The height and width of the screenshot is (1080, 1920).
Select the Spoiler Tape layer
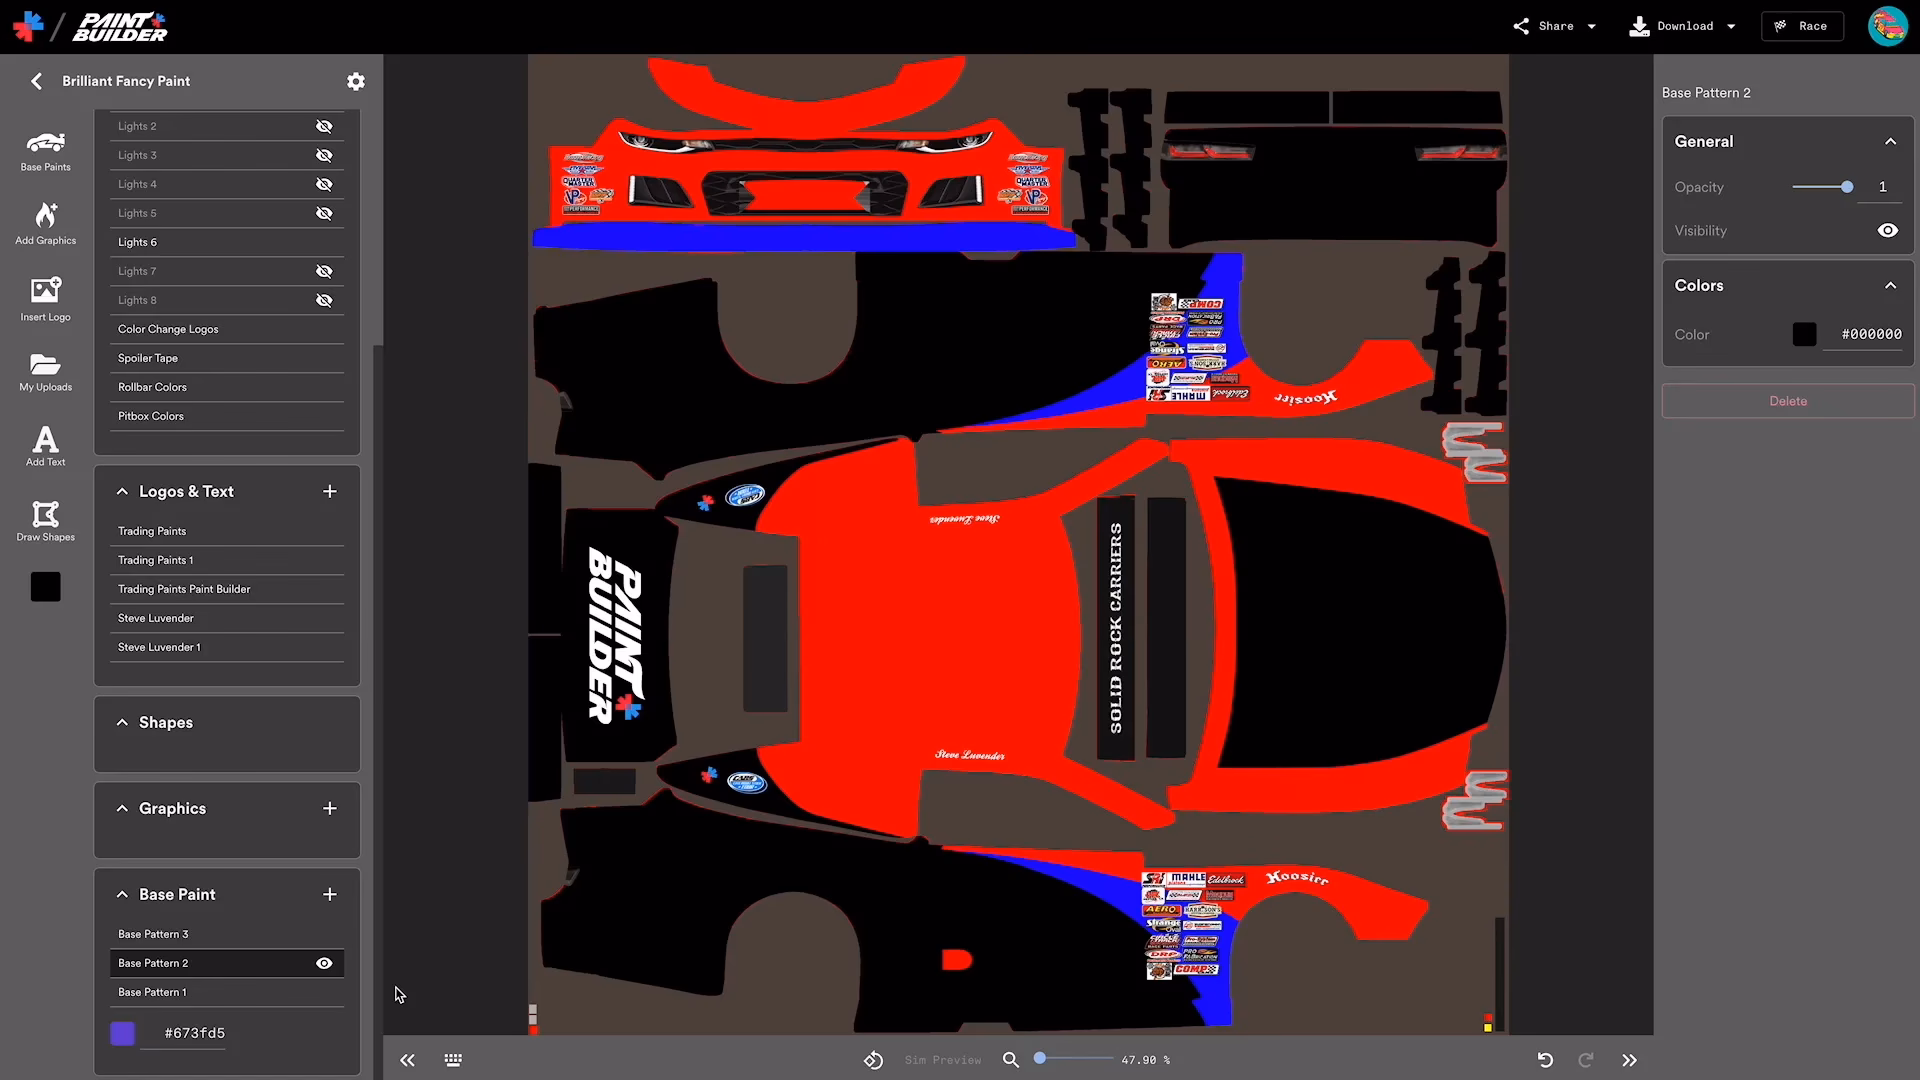tap(227, 358)
